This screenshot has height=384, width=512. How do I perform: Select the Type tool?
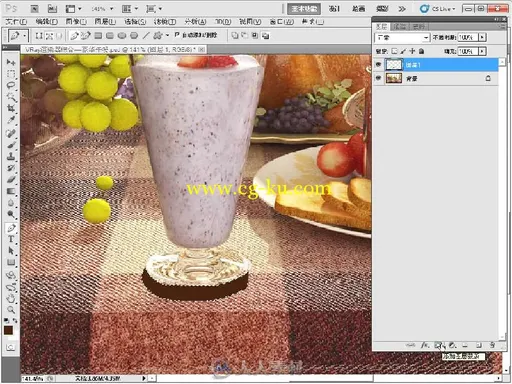point(11,239)
